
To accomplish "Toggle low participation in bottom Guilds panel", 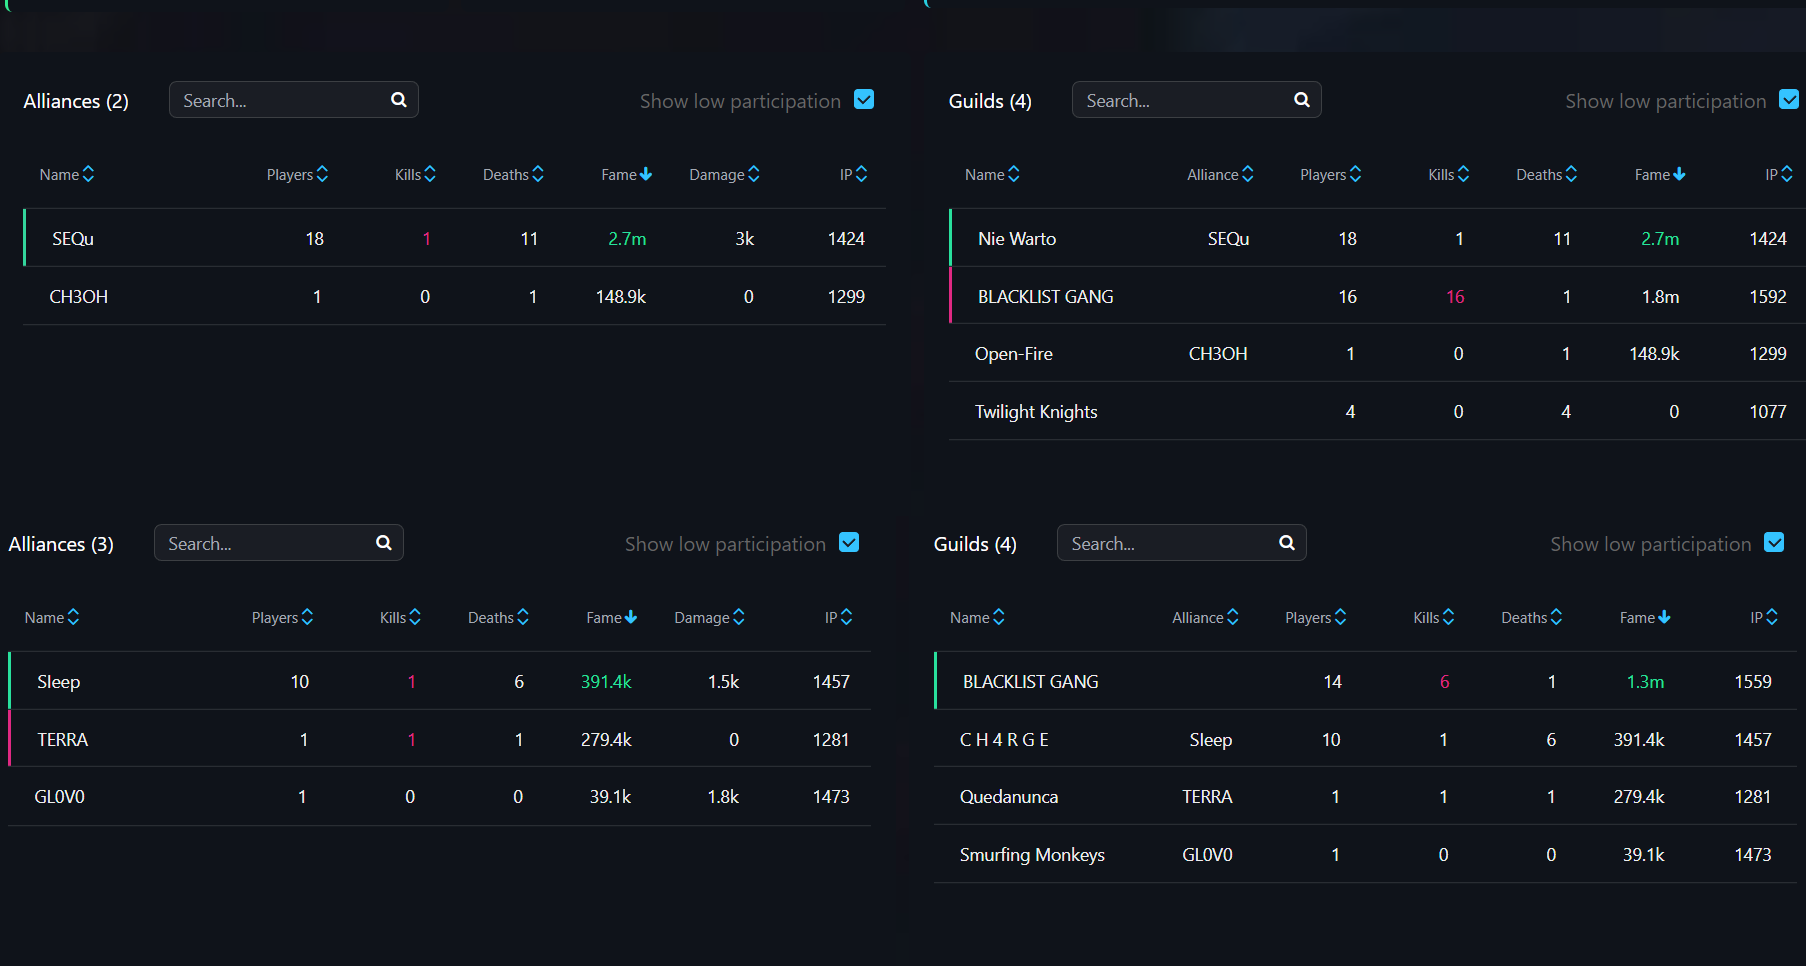I will click(x=1774, y=543).
